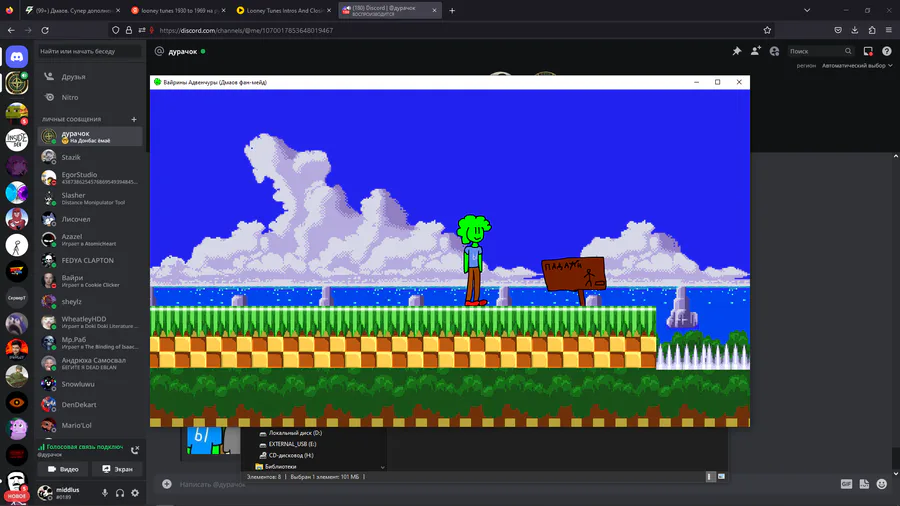
Task: Turn on Видео camera button
Action: [x=63, y=469]
